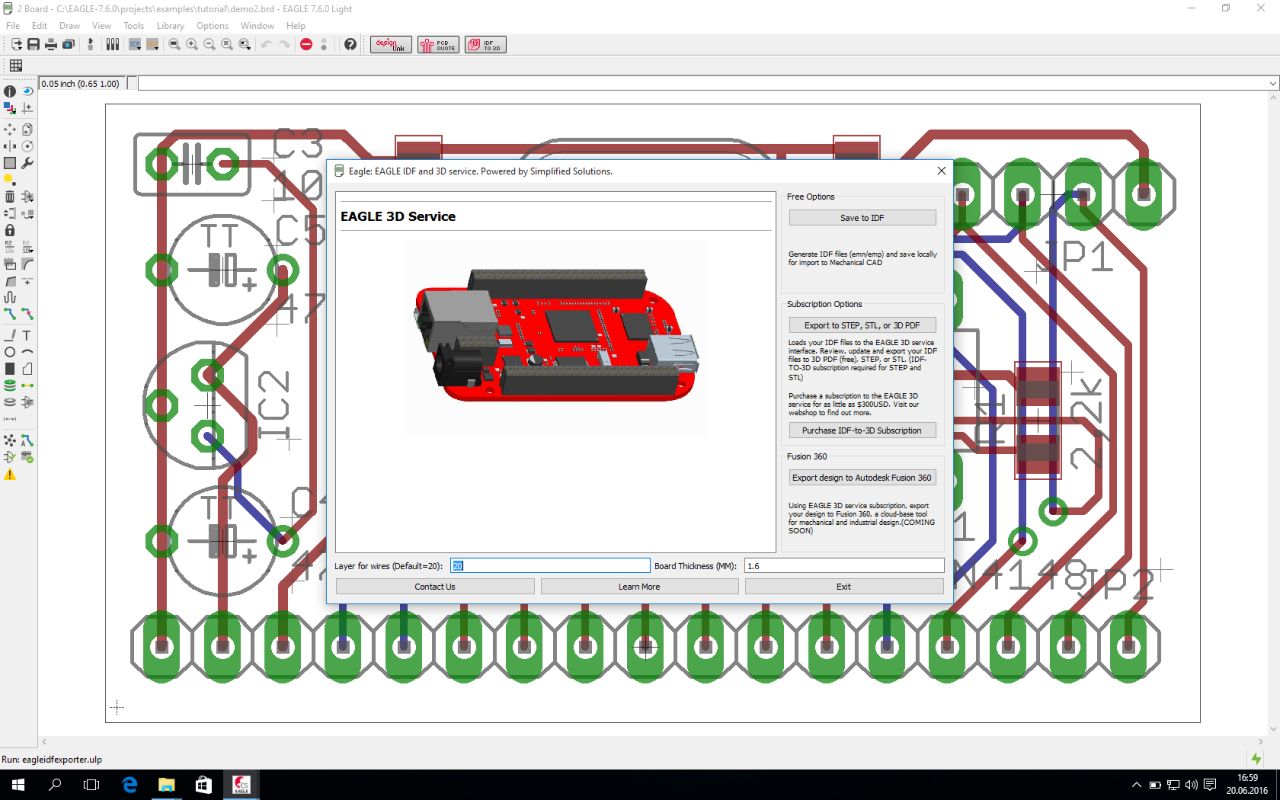Close the EAGLE 3D service dialog
The width and height of the screenshot is (1280, 800).
[941, 171]
